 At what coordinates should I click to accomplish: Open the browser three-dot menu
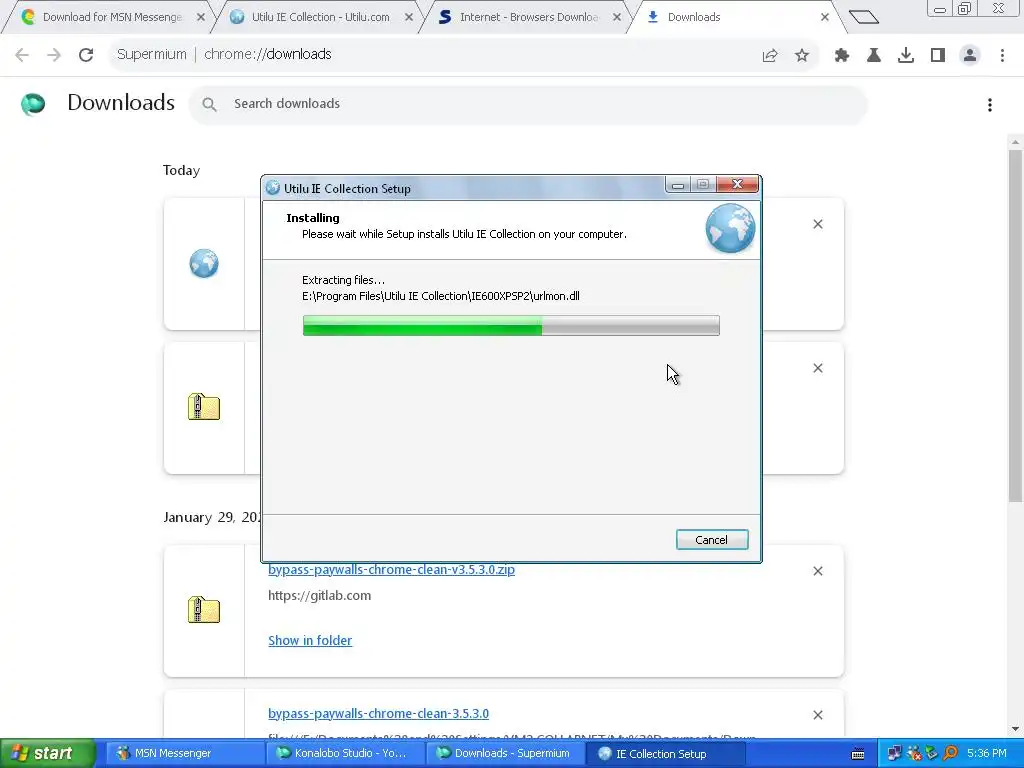point(1002,56)
